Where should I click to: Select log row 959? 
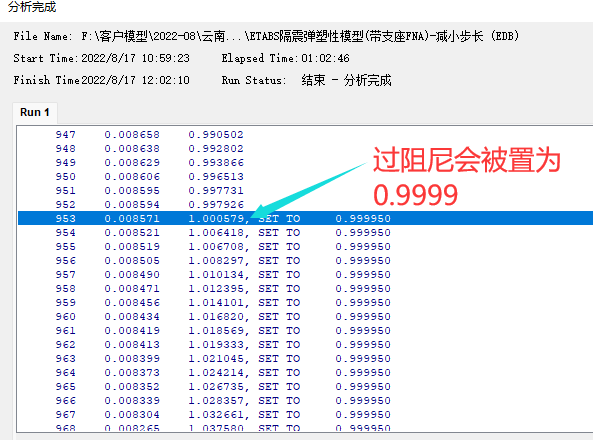(305, 303)
